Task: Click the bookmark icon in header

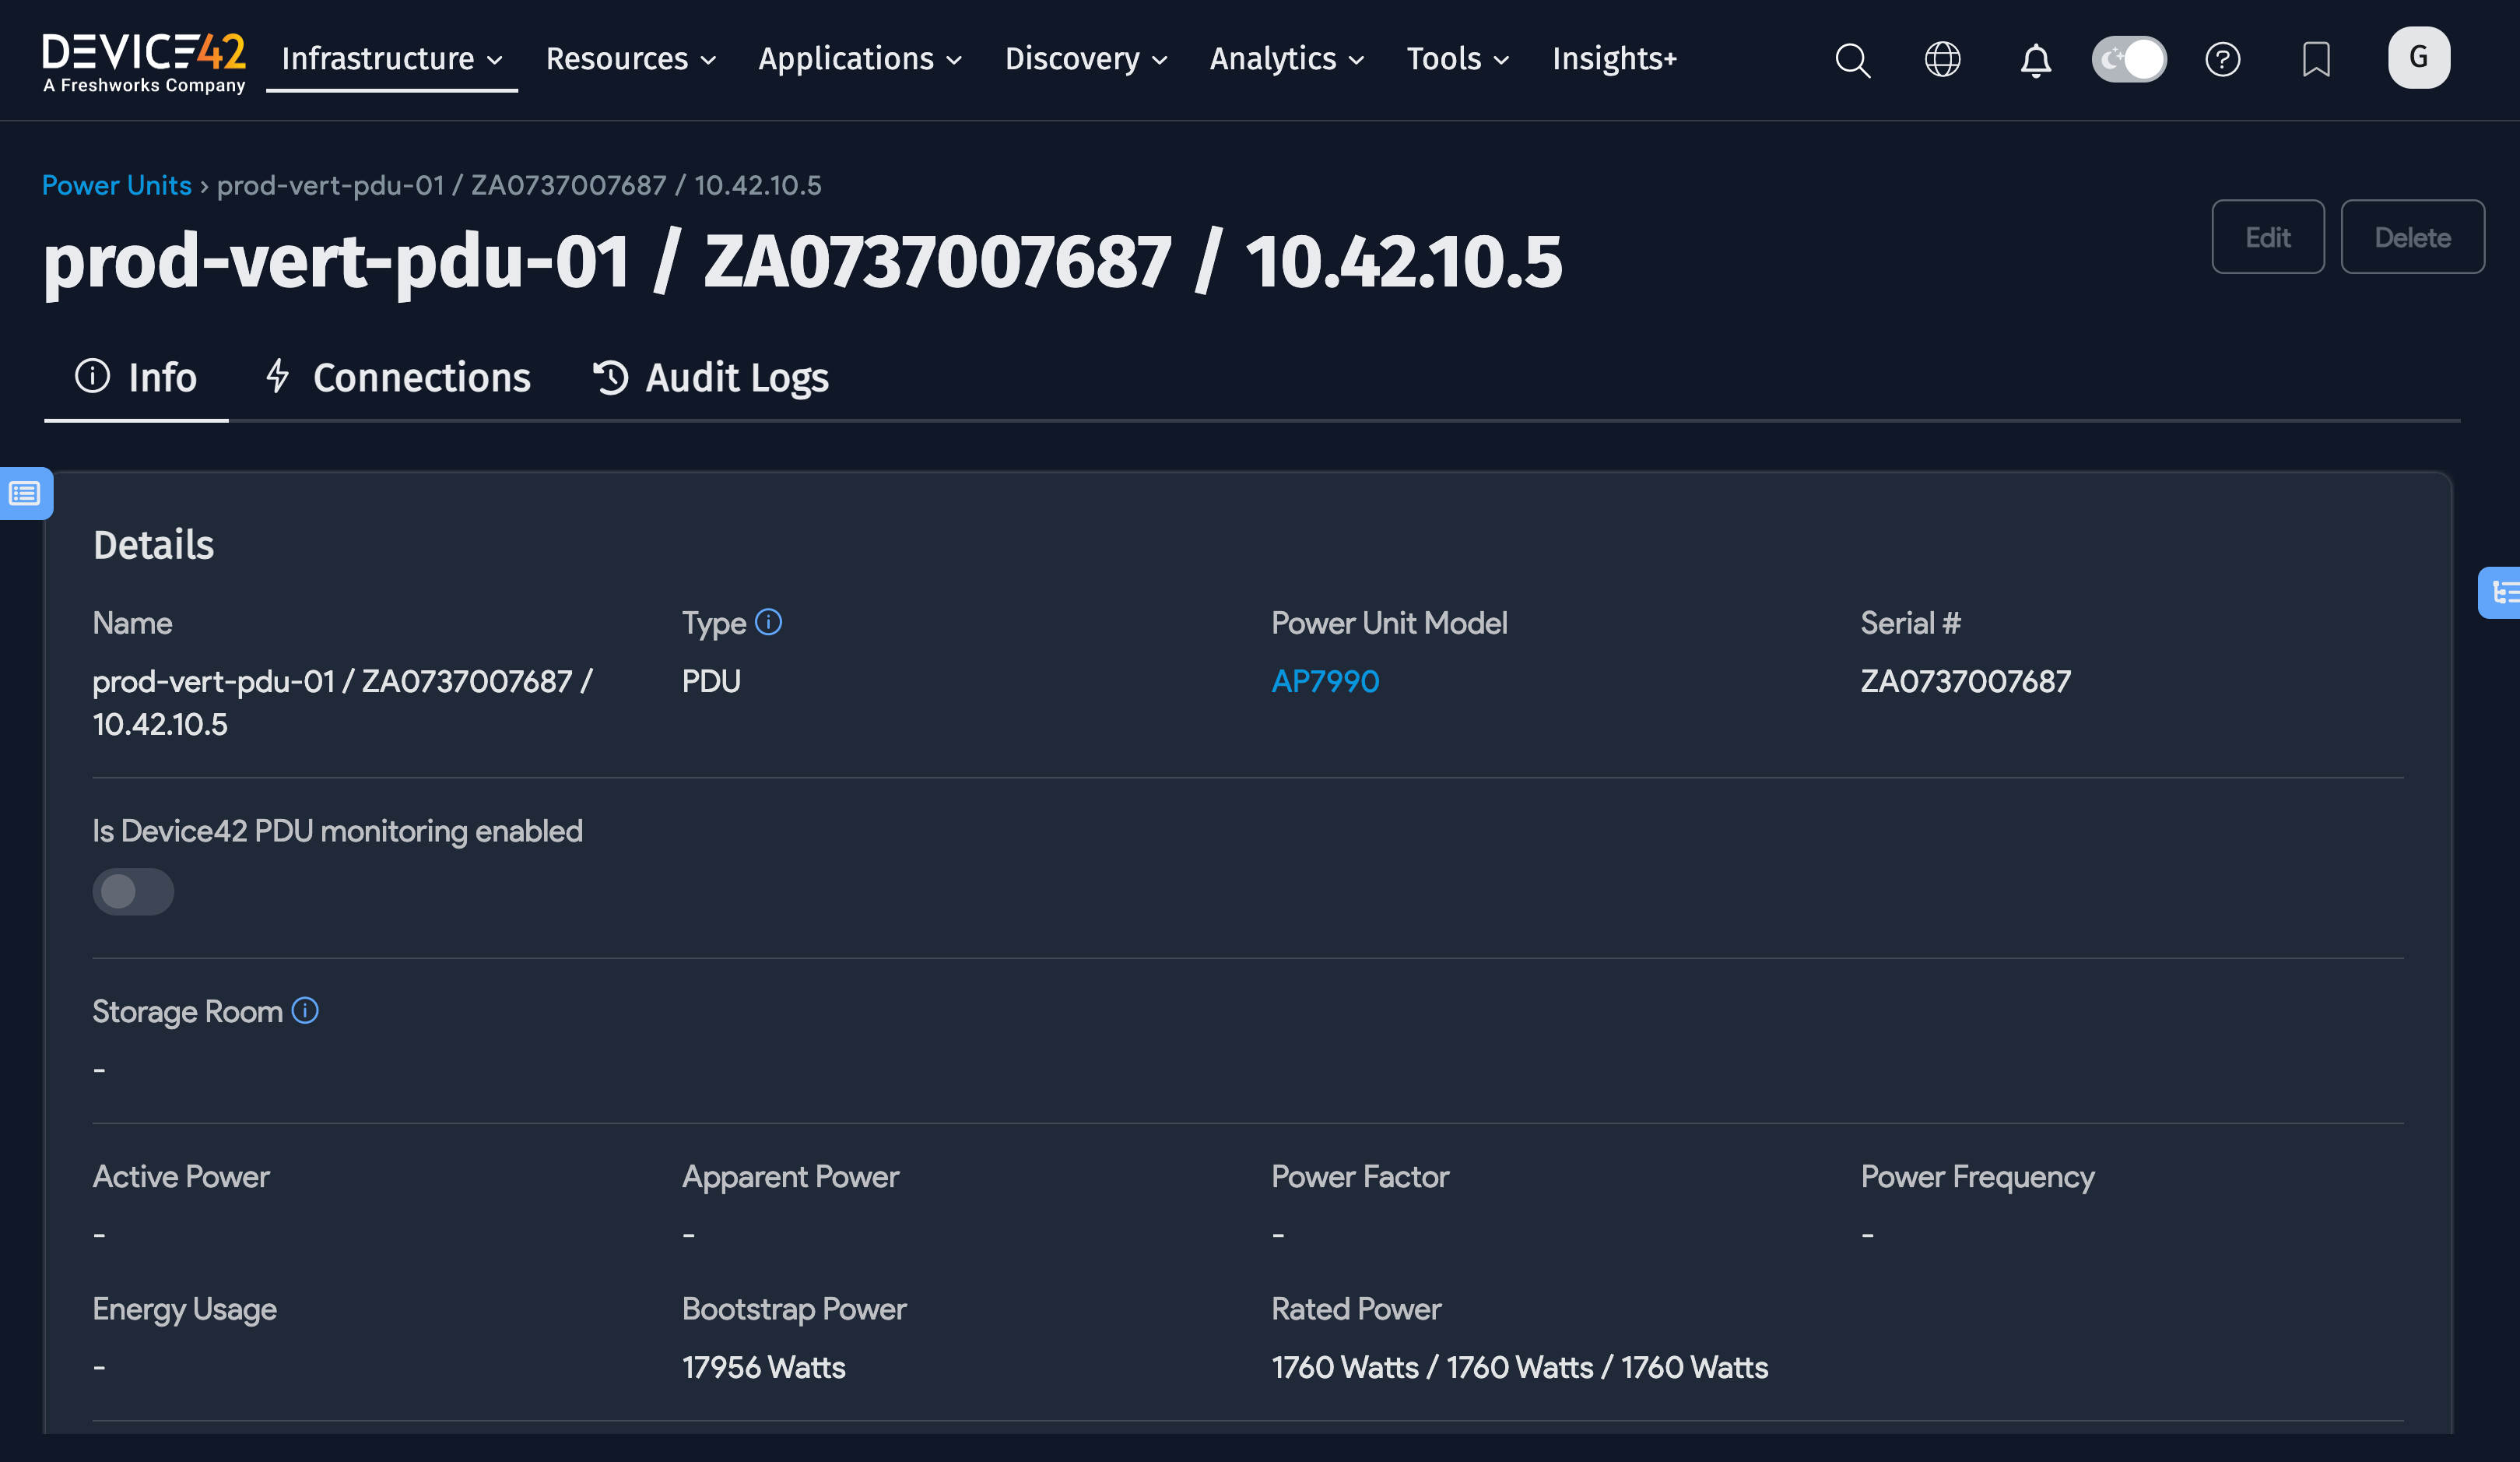Action: pos(2316,60)
